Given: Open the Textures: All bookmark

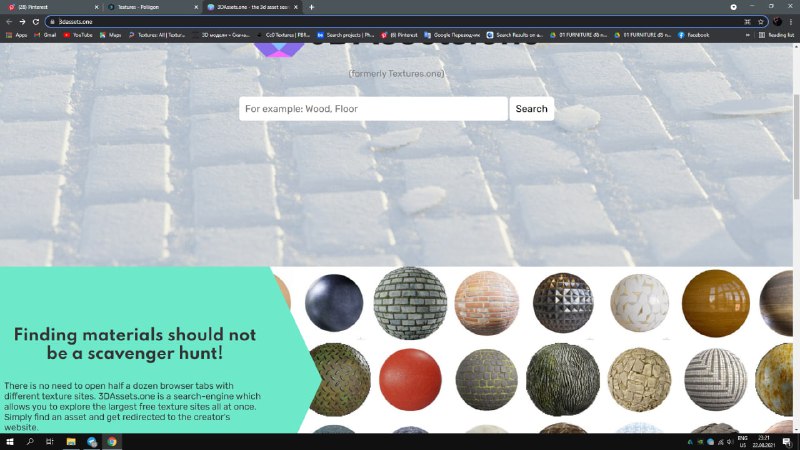Looking at the screenshot, I should point(157,35).
